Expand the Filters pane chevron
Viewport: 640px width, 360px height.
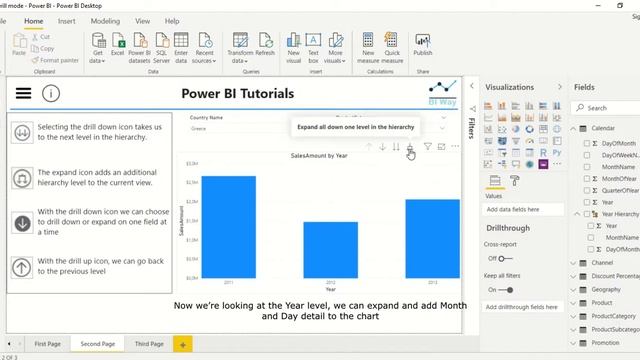(472, 86)
